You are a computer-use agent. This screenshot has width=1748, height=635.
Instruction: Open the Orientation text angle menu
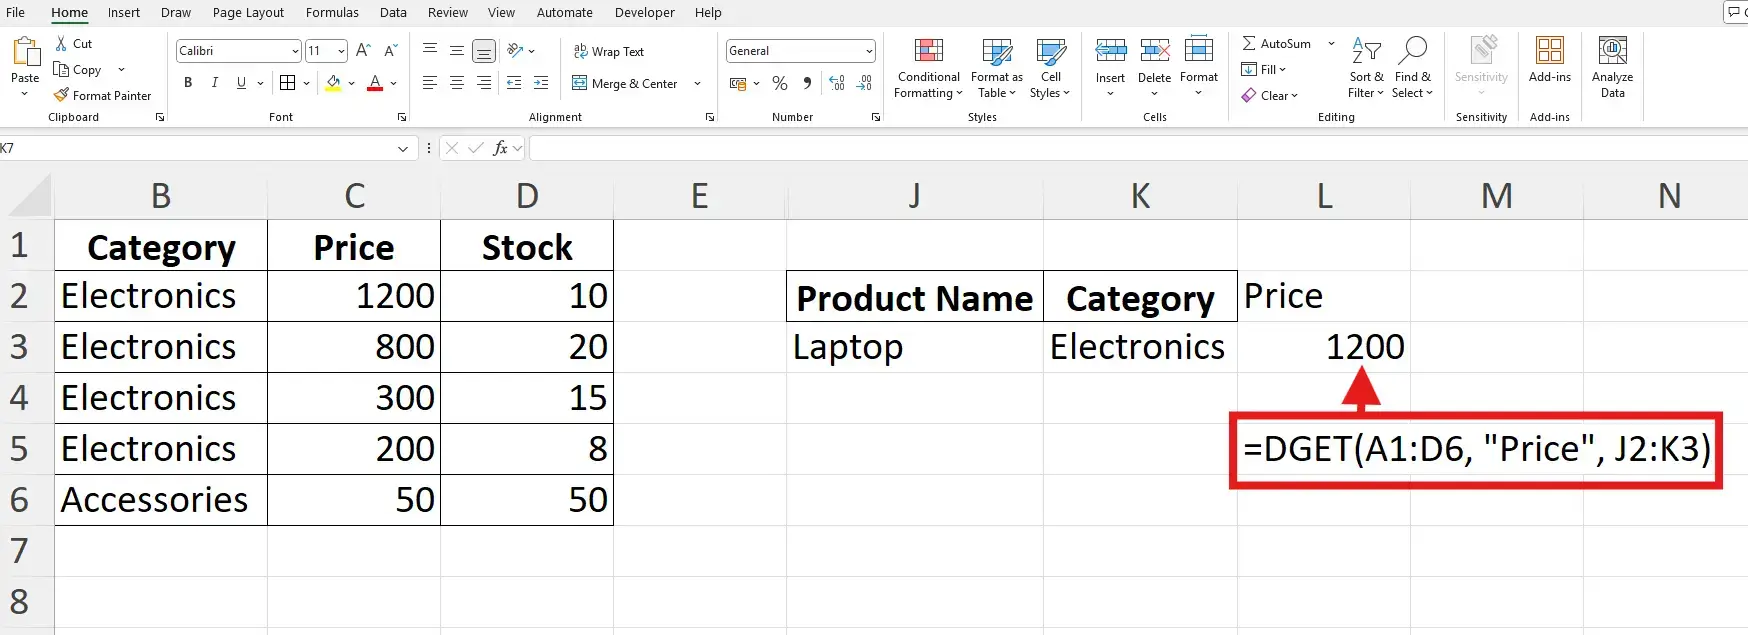pos(520,50)
